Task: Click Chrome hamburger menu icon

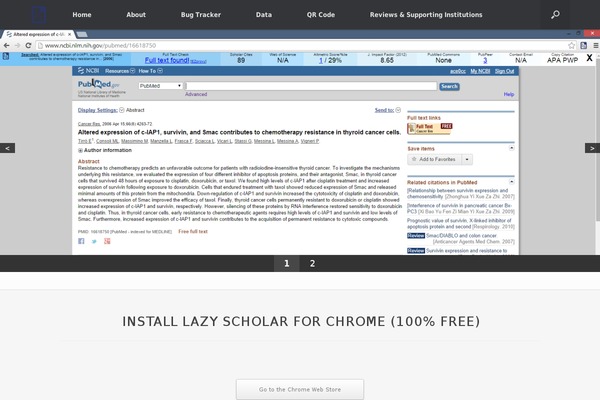Action: (x=596, y=45)
